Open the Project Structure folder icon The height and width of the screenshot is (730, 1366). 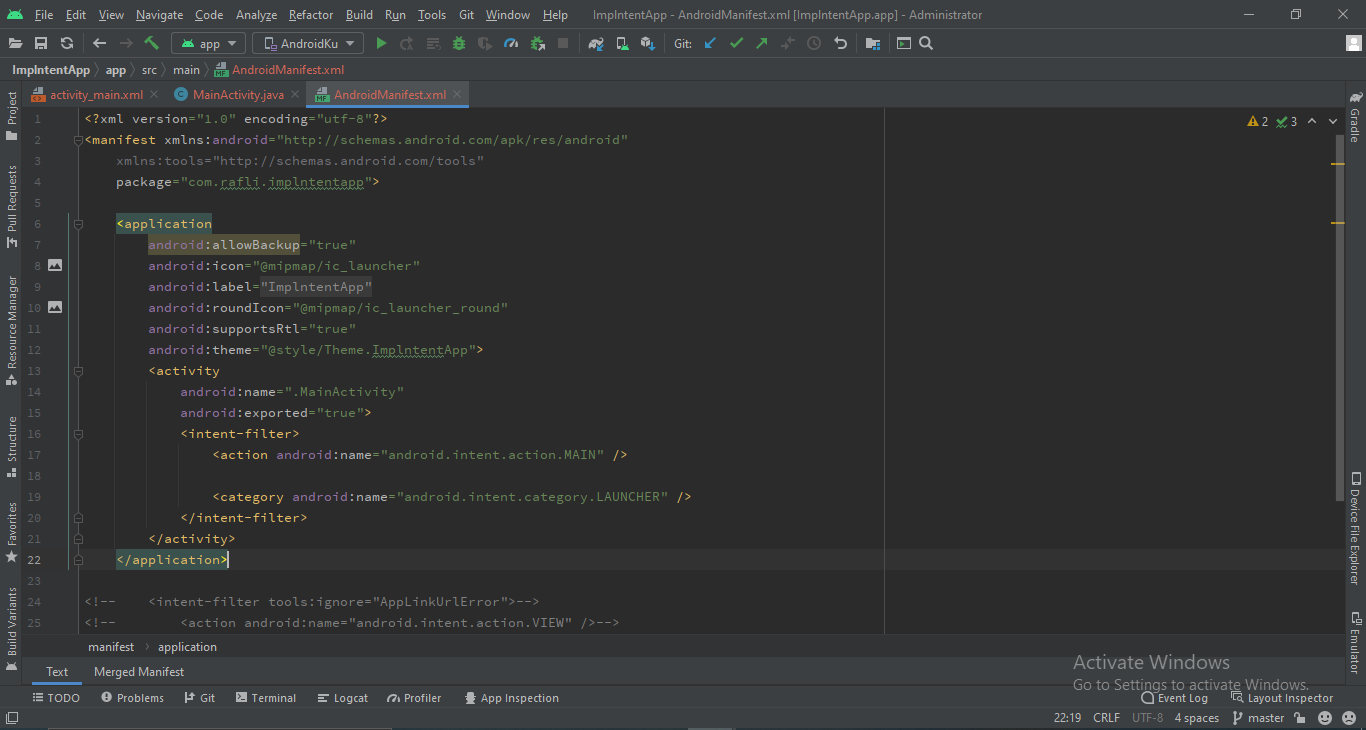(873, 43)
